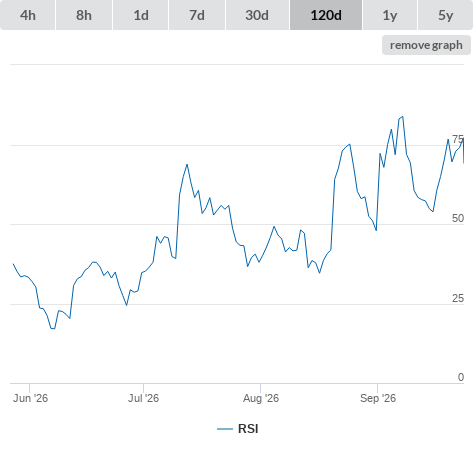This screenshot has height=455, width=474.
Task: Select the 4h time range tab
Action: tap(28, 15)
